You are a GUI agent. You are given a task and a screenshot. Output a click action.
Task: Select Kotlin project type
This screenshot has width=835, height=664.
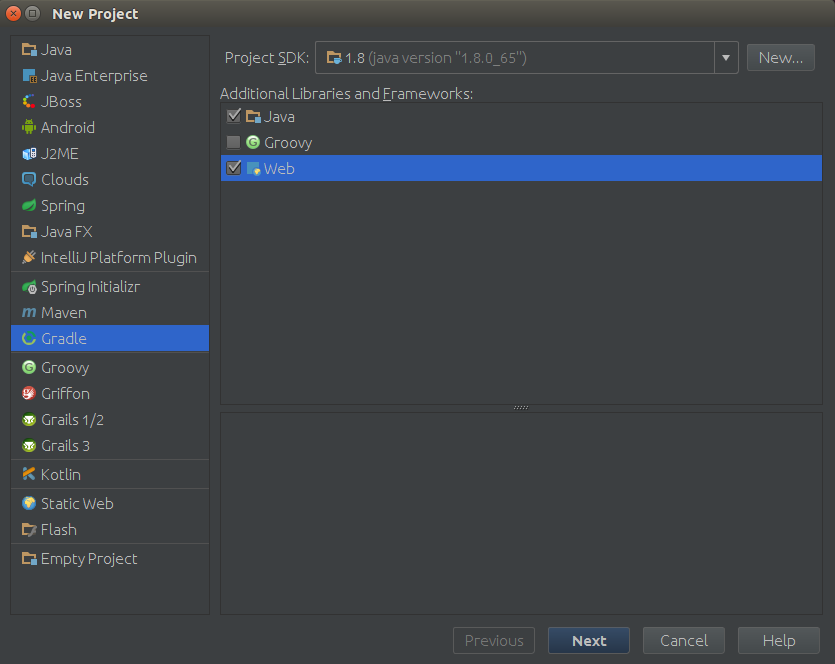click(110, 474)
